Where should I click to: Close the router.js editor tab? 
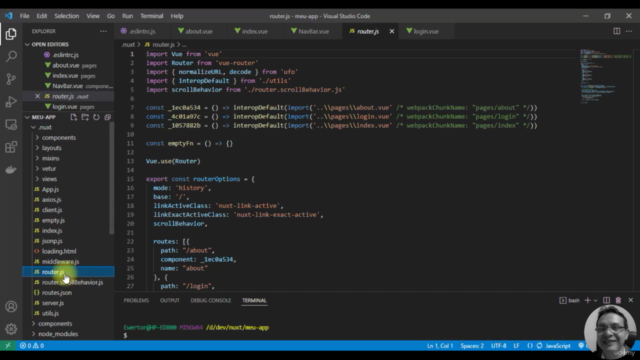click(392, 31)
